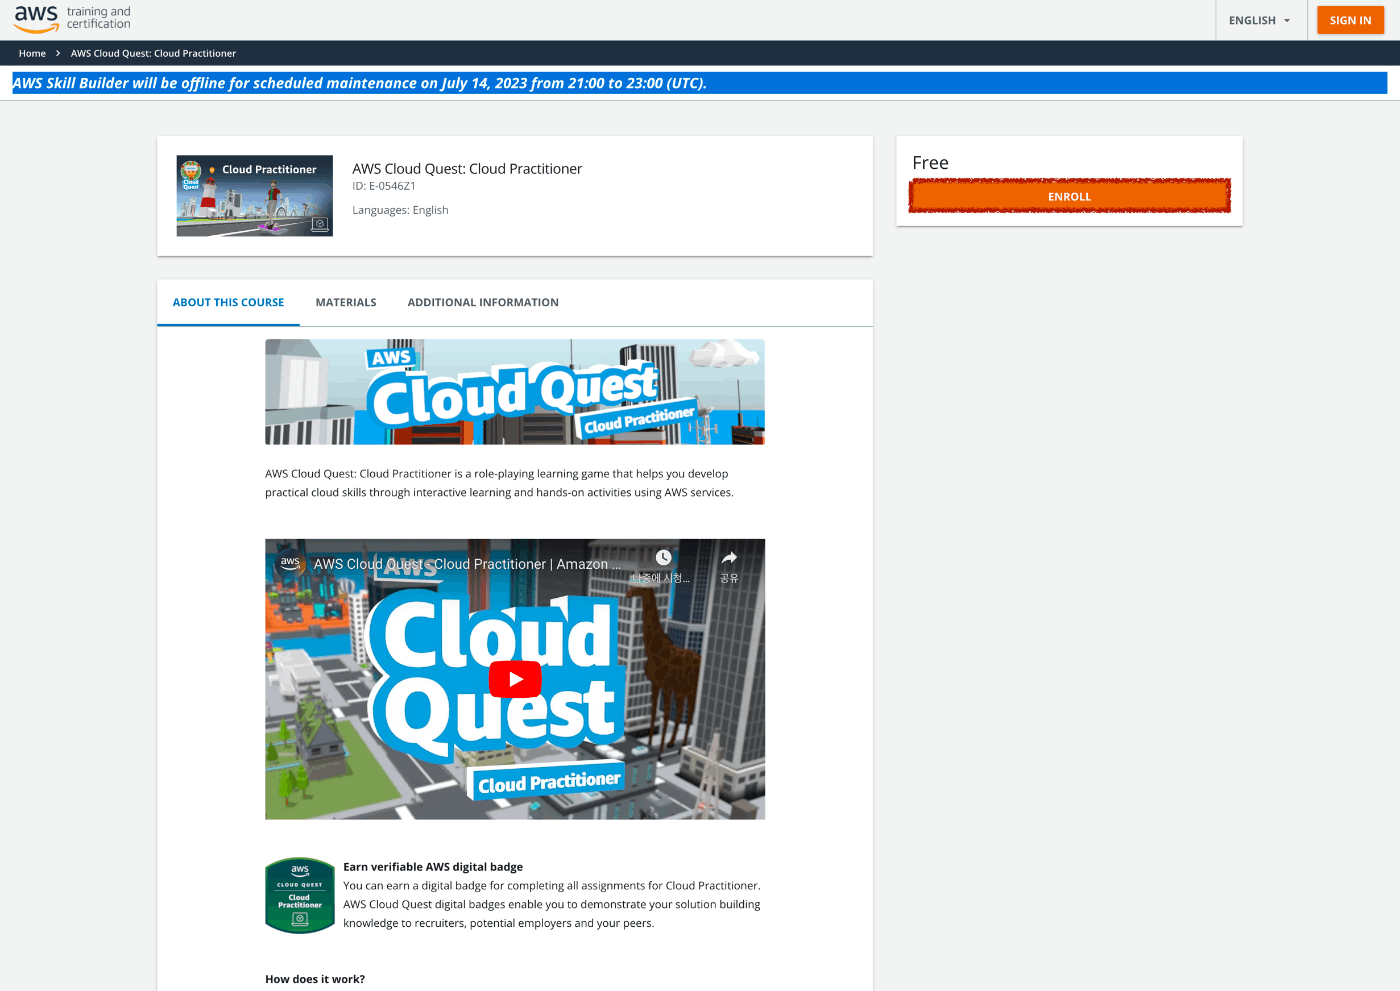1400x991 pixels.
Task: Click the AWS training and certification logo
Action: [72, 18]
